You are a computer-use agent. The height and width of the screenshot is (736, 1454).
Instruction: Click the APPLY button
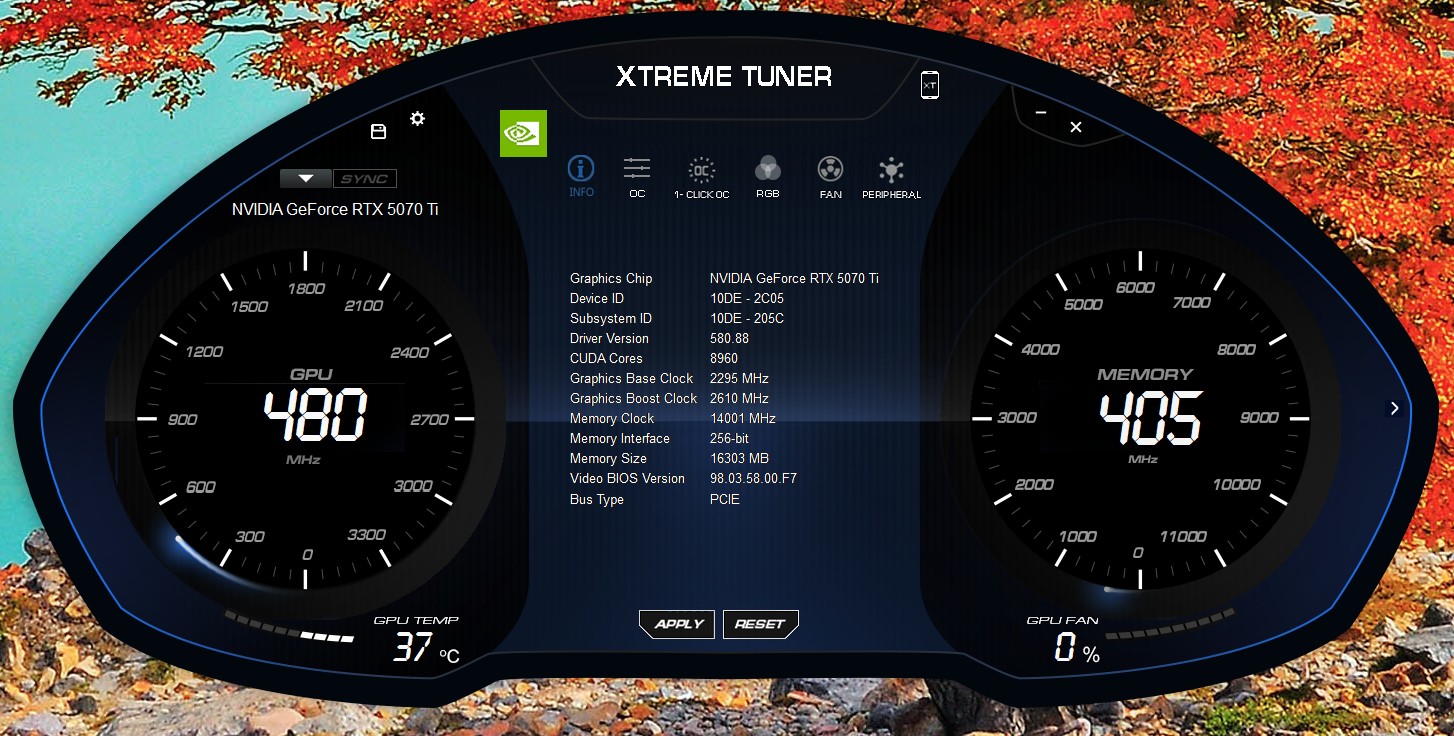[678, 624]
